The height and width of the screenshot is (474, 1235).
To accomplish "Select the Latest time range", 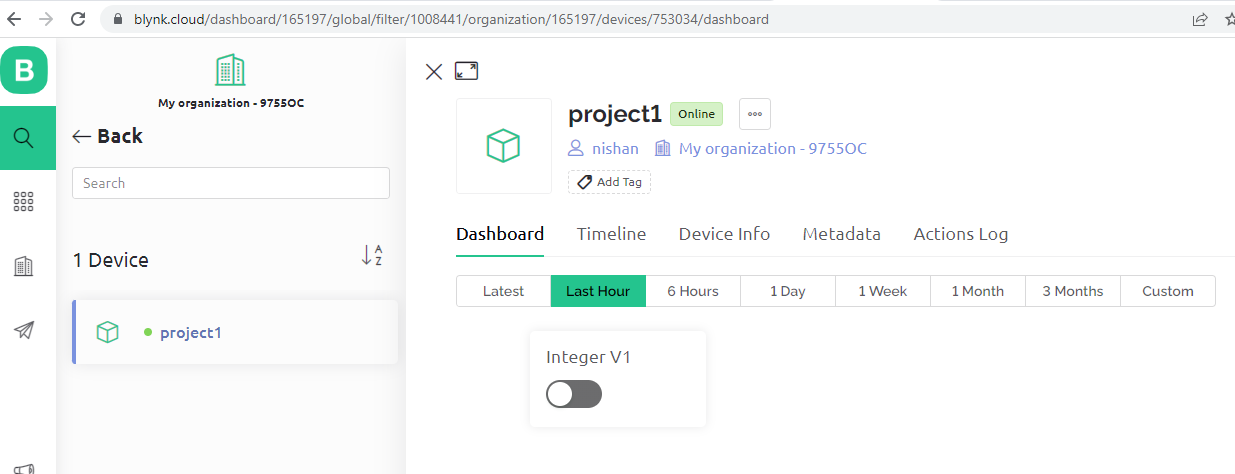I will 503,291.
